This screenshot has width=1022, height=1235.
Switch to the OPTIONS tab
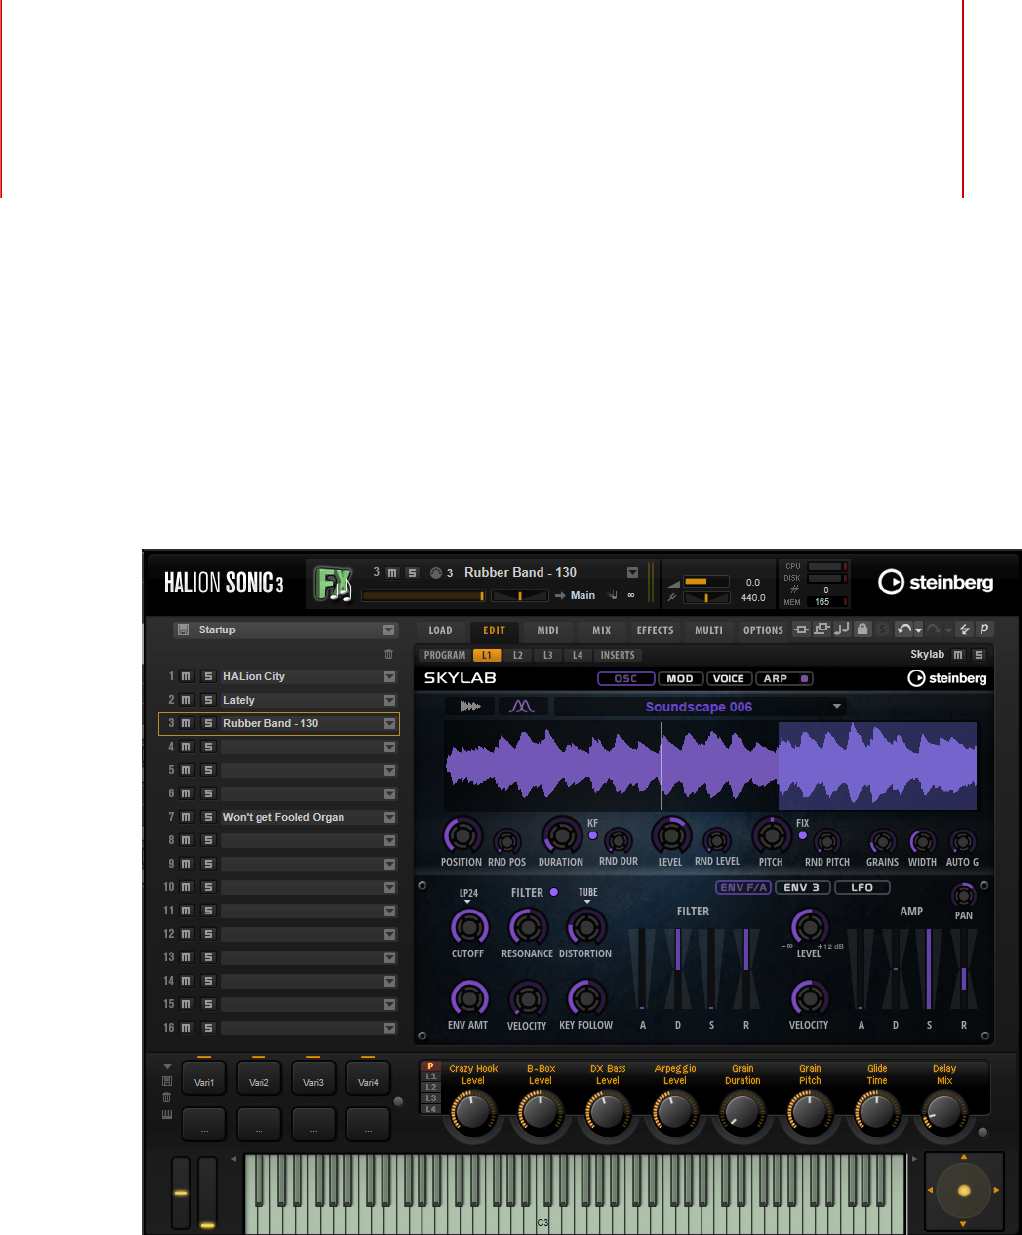coord(763,630)
